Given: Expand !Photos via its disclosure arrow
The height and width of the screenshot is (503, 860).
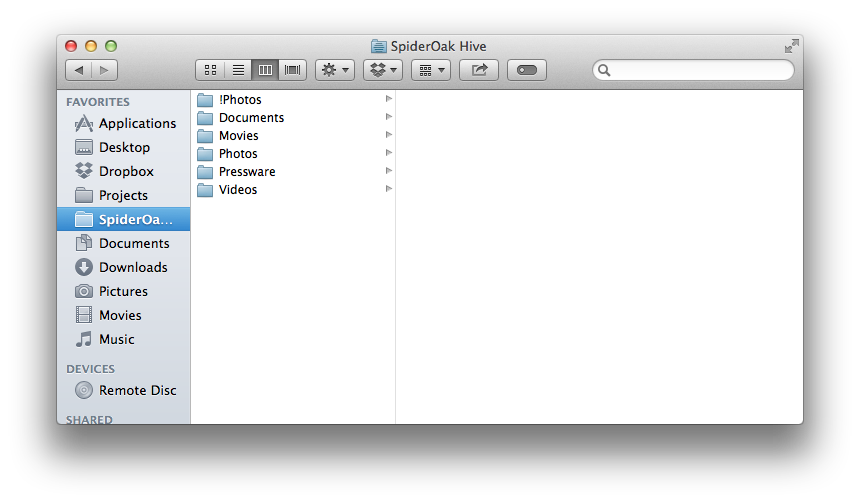Looking at the screenshot, I should click(x=388, y=99).
